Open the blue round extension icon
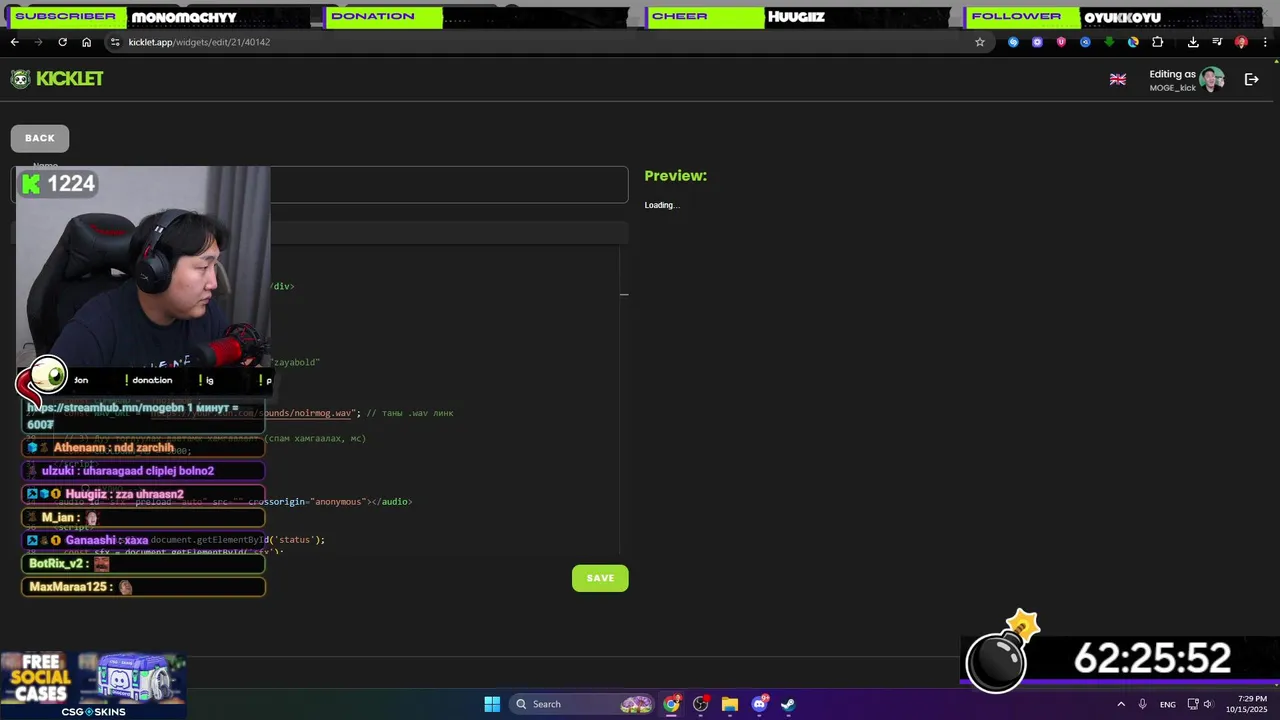This screenshot has width=1280, height=720. pyautogui.click(x=1085, y=42)
